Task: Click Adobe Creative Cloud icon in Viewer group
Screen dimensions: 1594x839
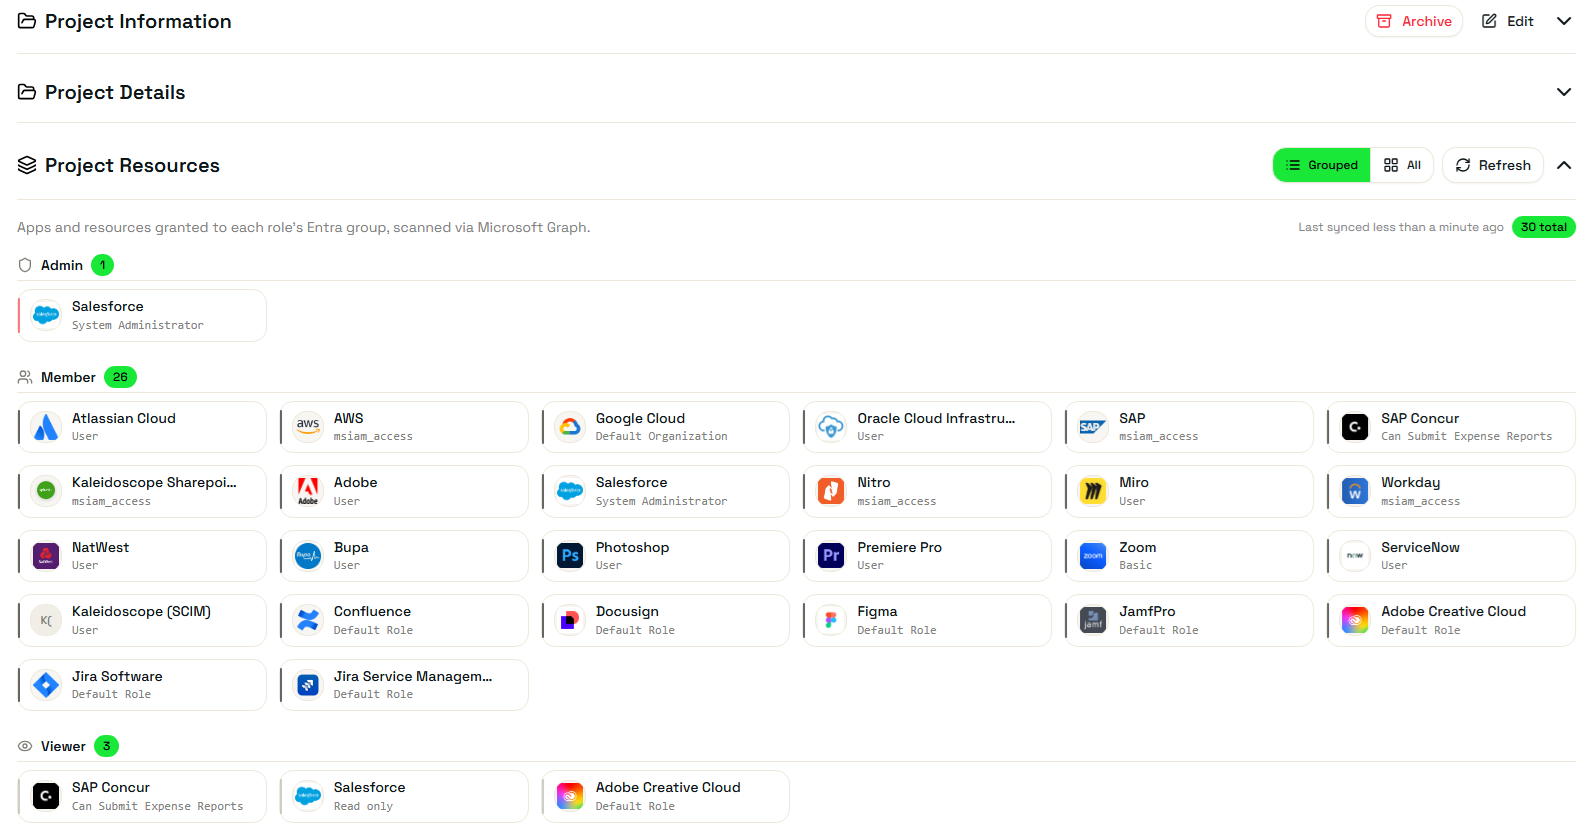Action: 570,796
